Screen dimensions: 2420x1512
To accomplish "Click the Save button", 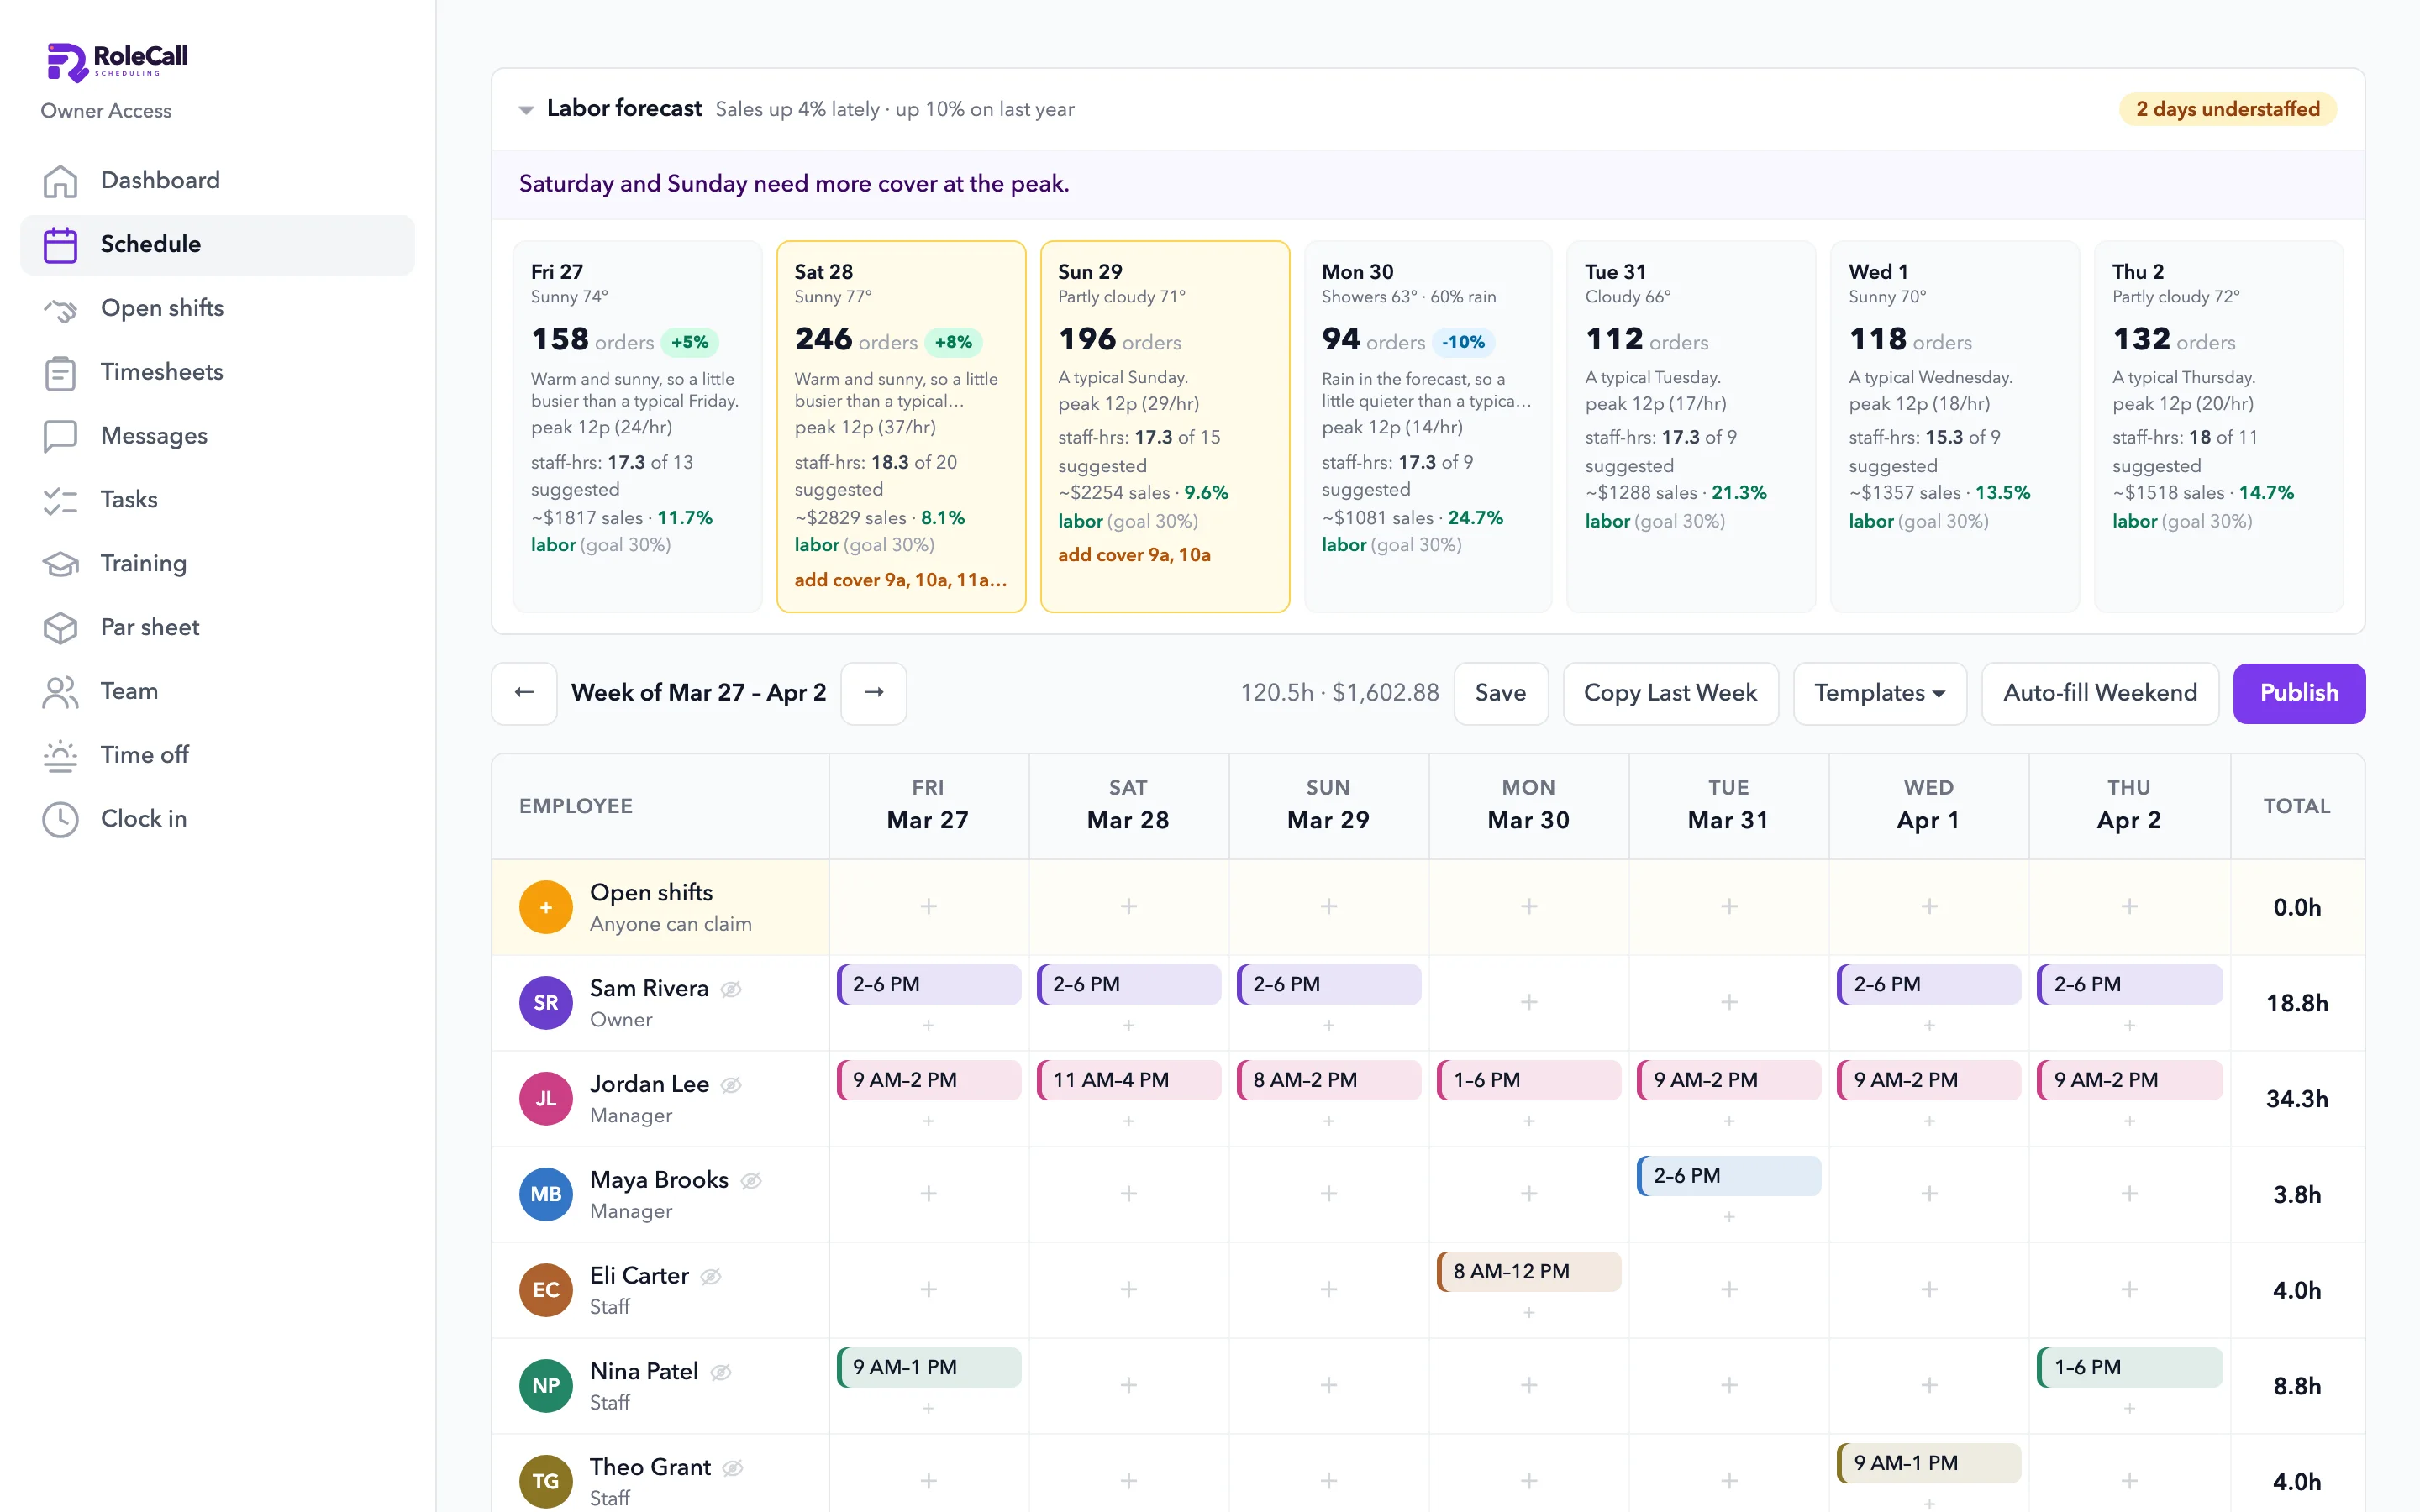I will pyautogui.click(x=1500, y=693).
